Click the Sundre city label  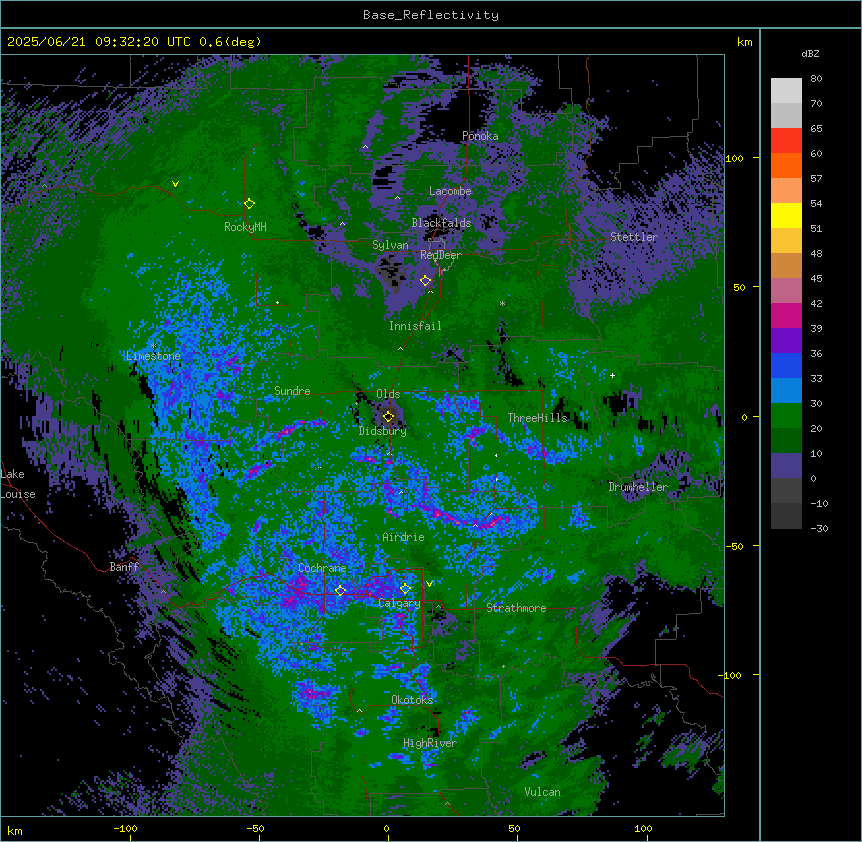(x=292, y=391)
